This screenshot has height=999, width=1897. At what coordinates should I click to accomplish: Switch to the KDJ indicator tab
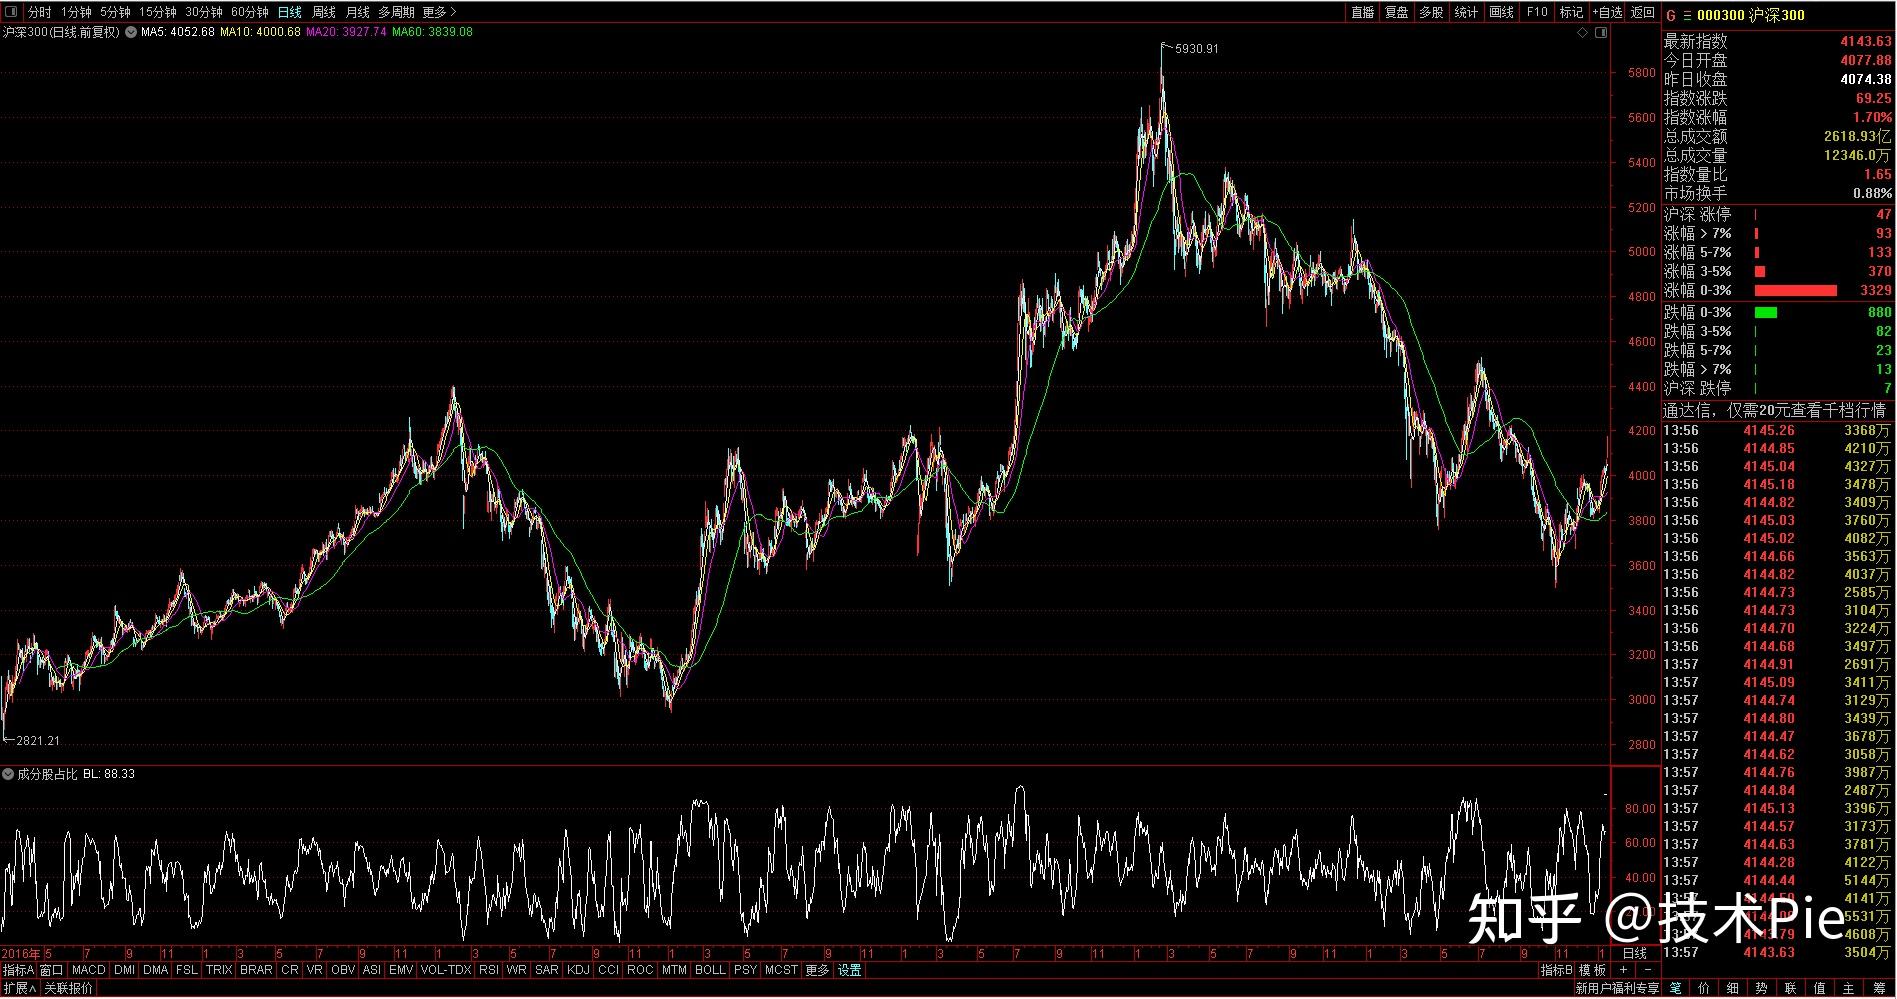tap(578, 970)
